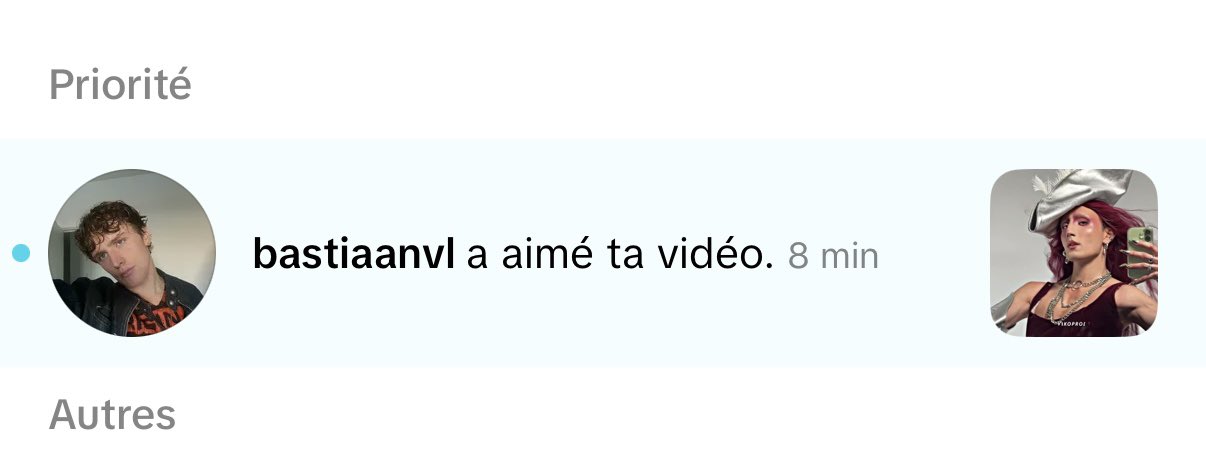Select the Priorité section header

(120, 85)
